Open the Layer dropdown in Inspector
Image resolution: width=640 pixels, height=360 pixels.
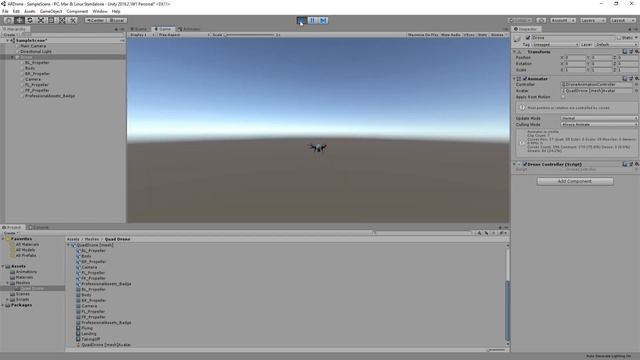tap(616, 44)
